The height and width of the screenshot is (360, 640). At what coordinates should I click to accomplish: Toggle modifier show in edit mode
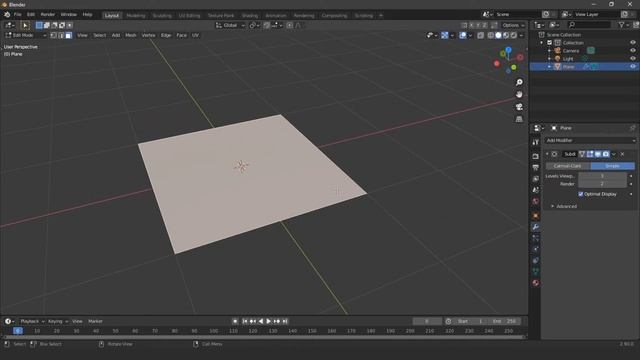pyautogui.click(x=590, y=154)
